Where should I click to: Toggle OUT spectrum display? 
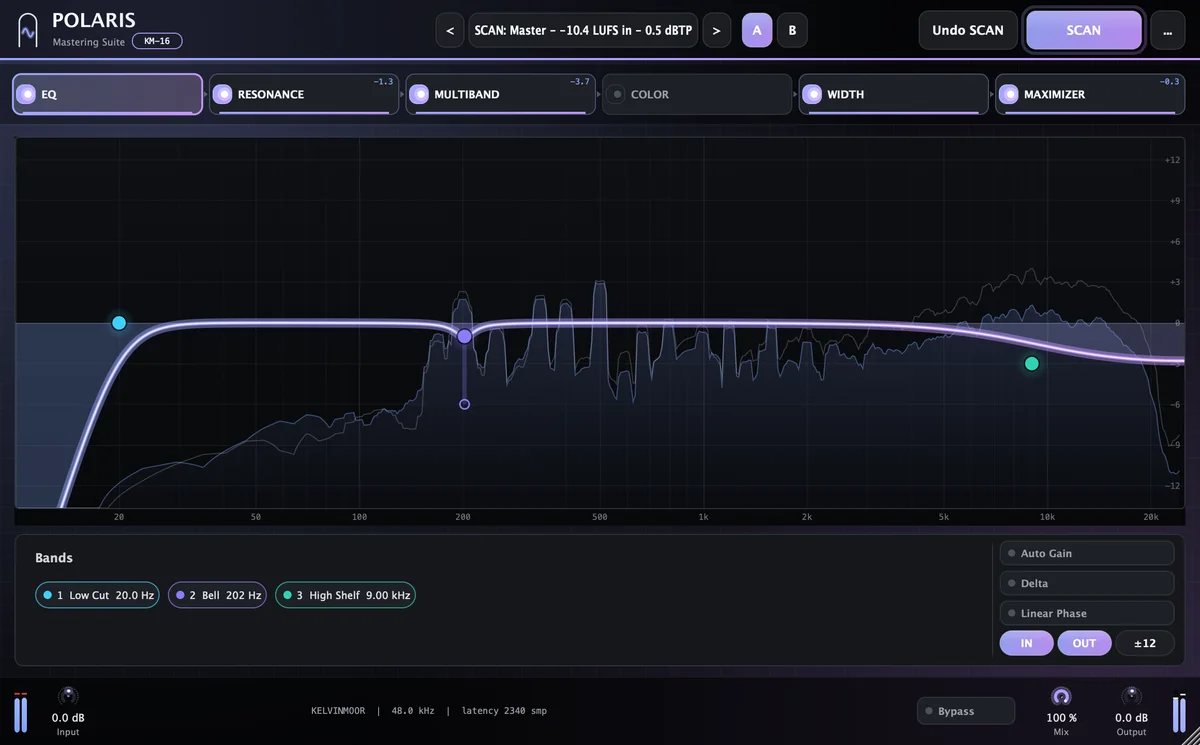point(1084,643)
